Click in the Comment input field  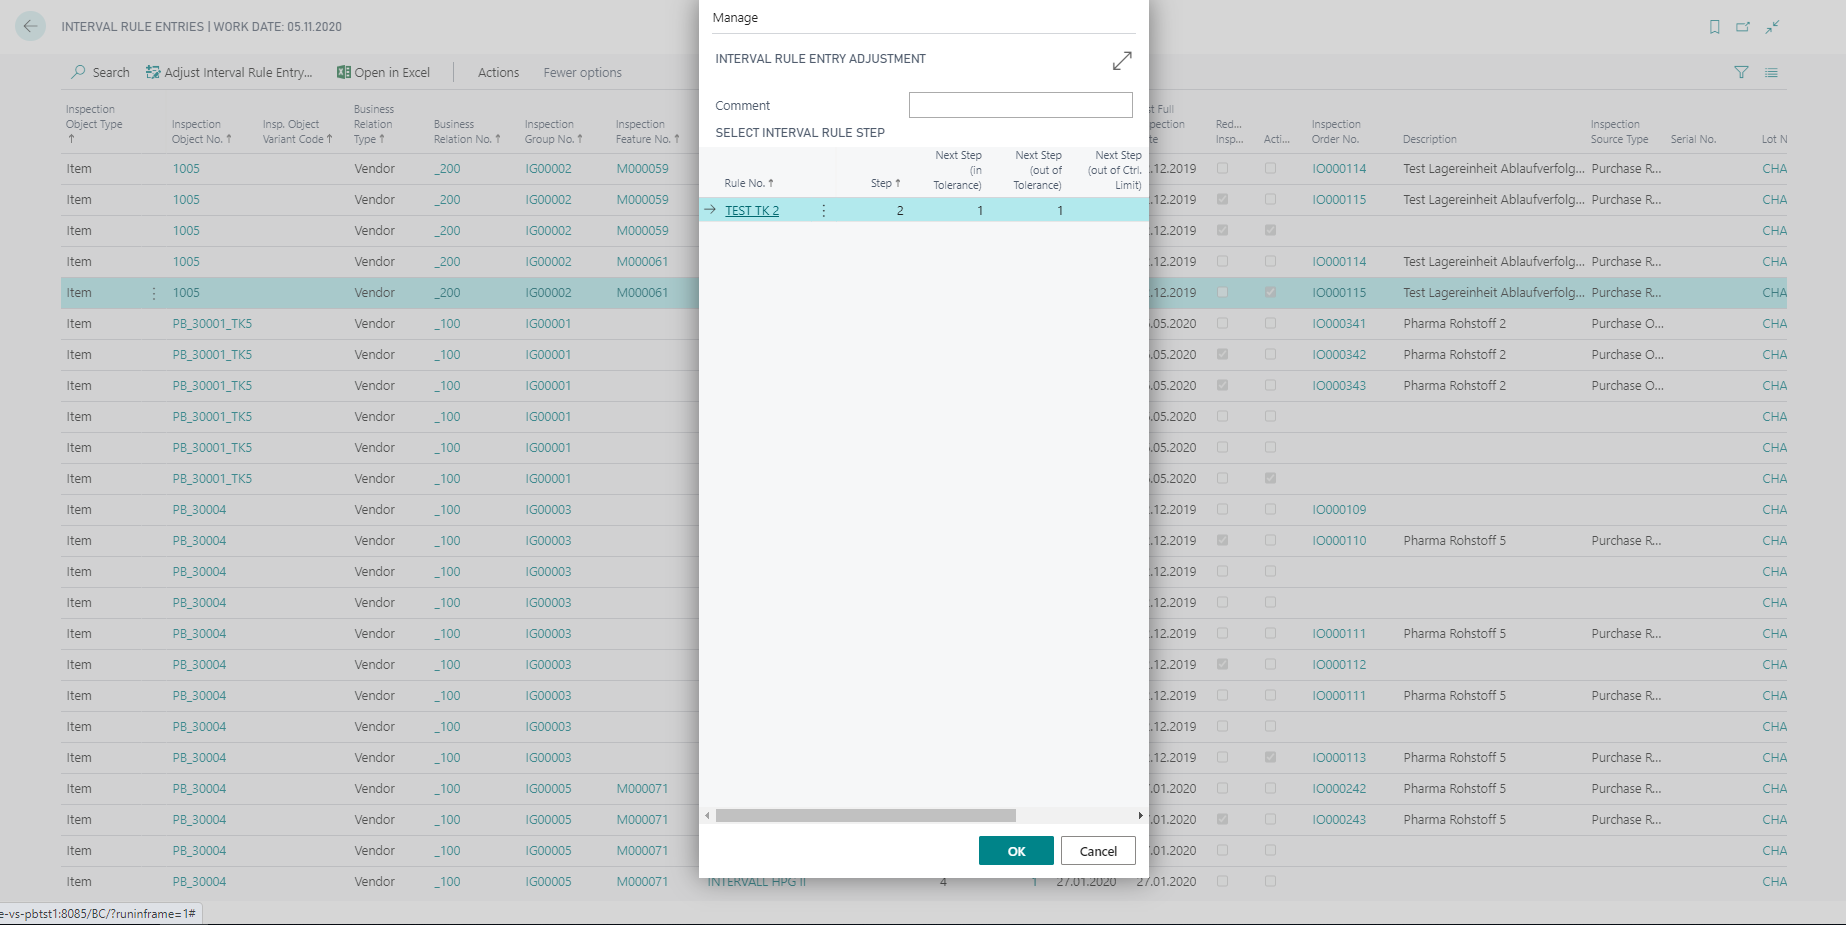point(1020,105)
